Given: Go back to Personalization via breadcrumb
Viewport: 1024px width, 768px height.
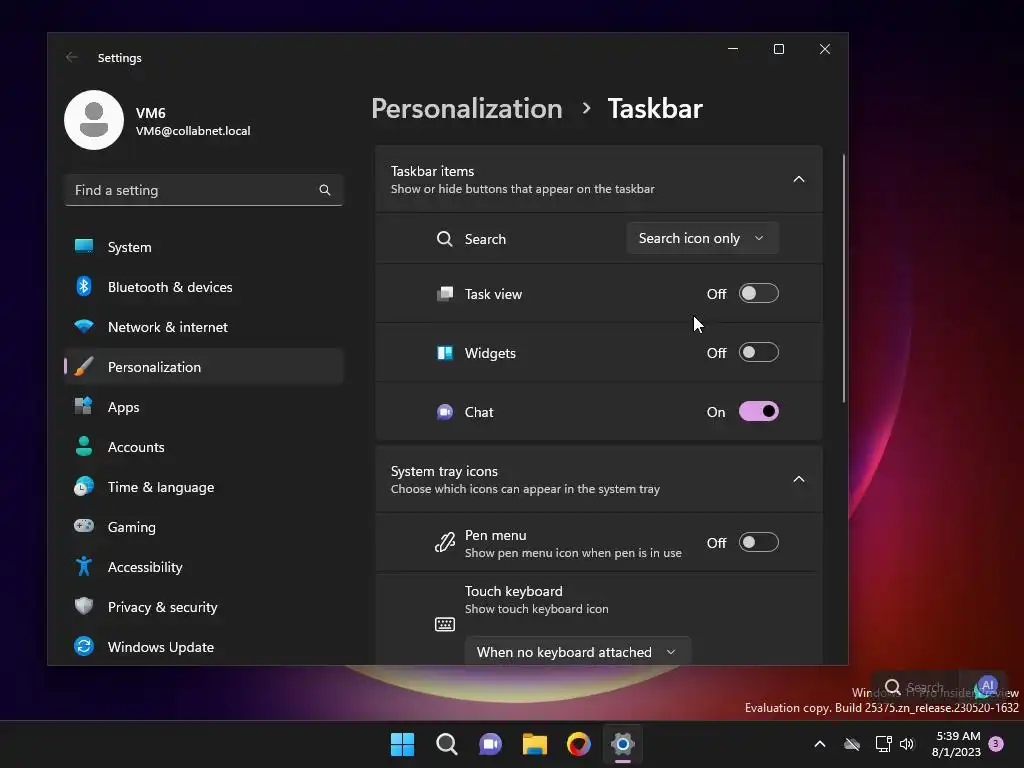Looking at the screenshot, I should pyautogui.click(x=467, y=108).
